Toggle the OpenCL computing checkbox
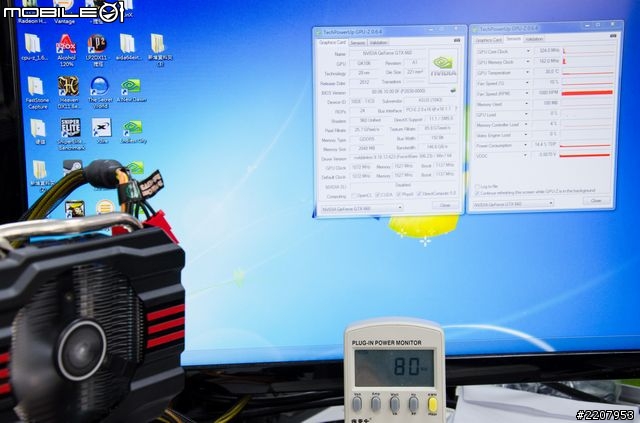Image resolution: width=640 pixels, height=423 pixels. [354, 196]
